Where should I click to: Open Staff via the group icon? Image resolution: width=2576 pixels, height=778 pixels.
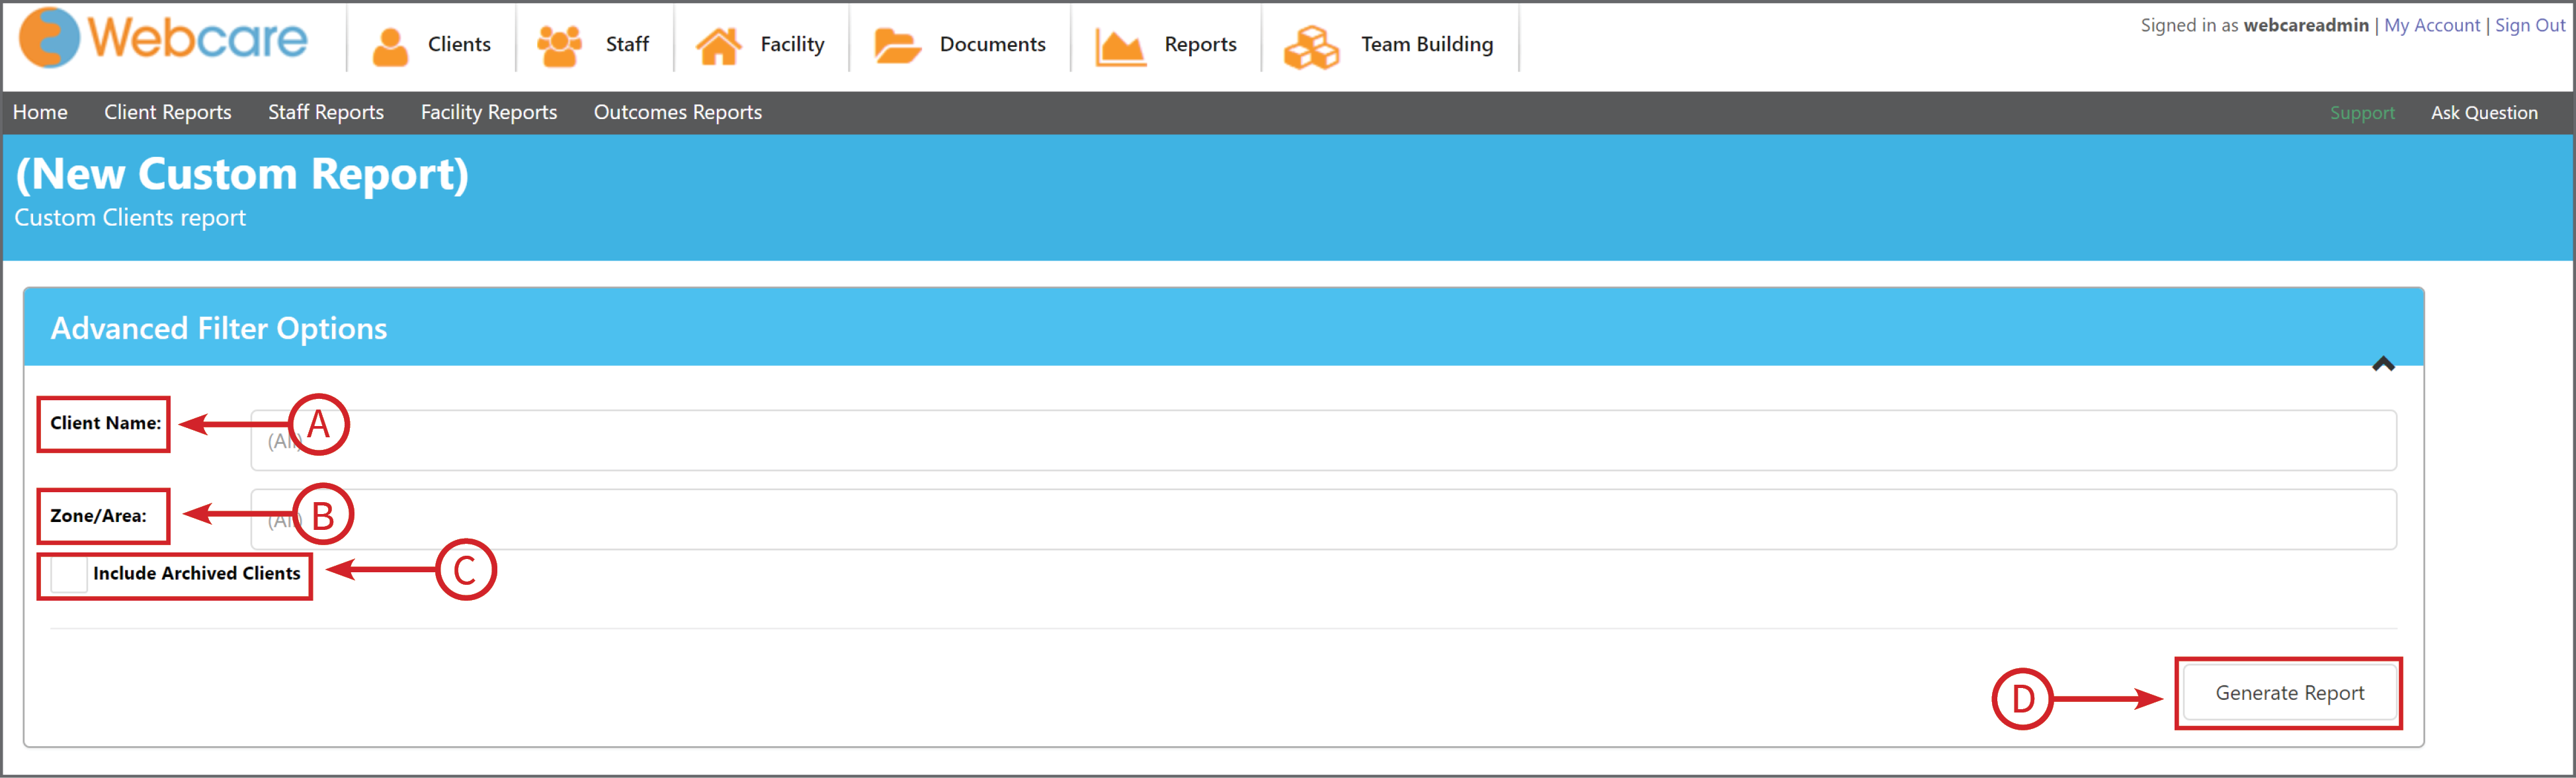[x=559, y=46]
